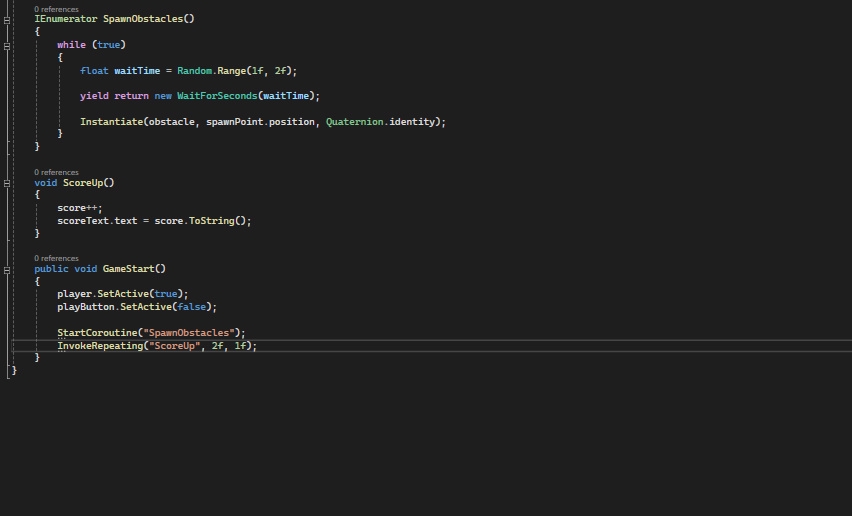Collapse the ScoreUp method outline
This screenshot has width=852, height=516.
[x=7, y=184]
